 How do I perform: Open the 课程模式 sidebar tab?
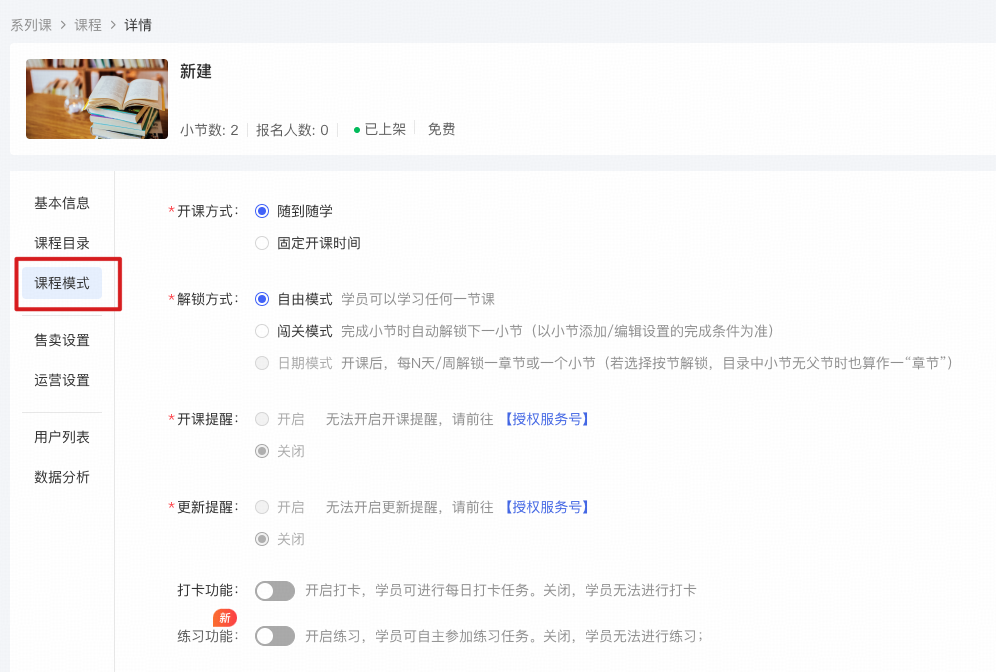(x=62, y=283)
